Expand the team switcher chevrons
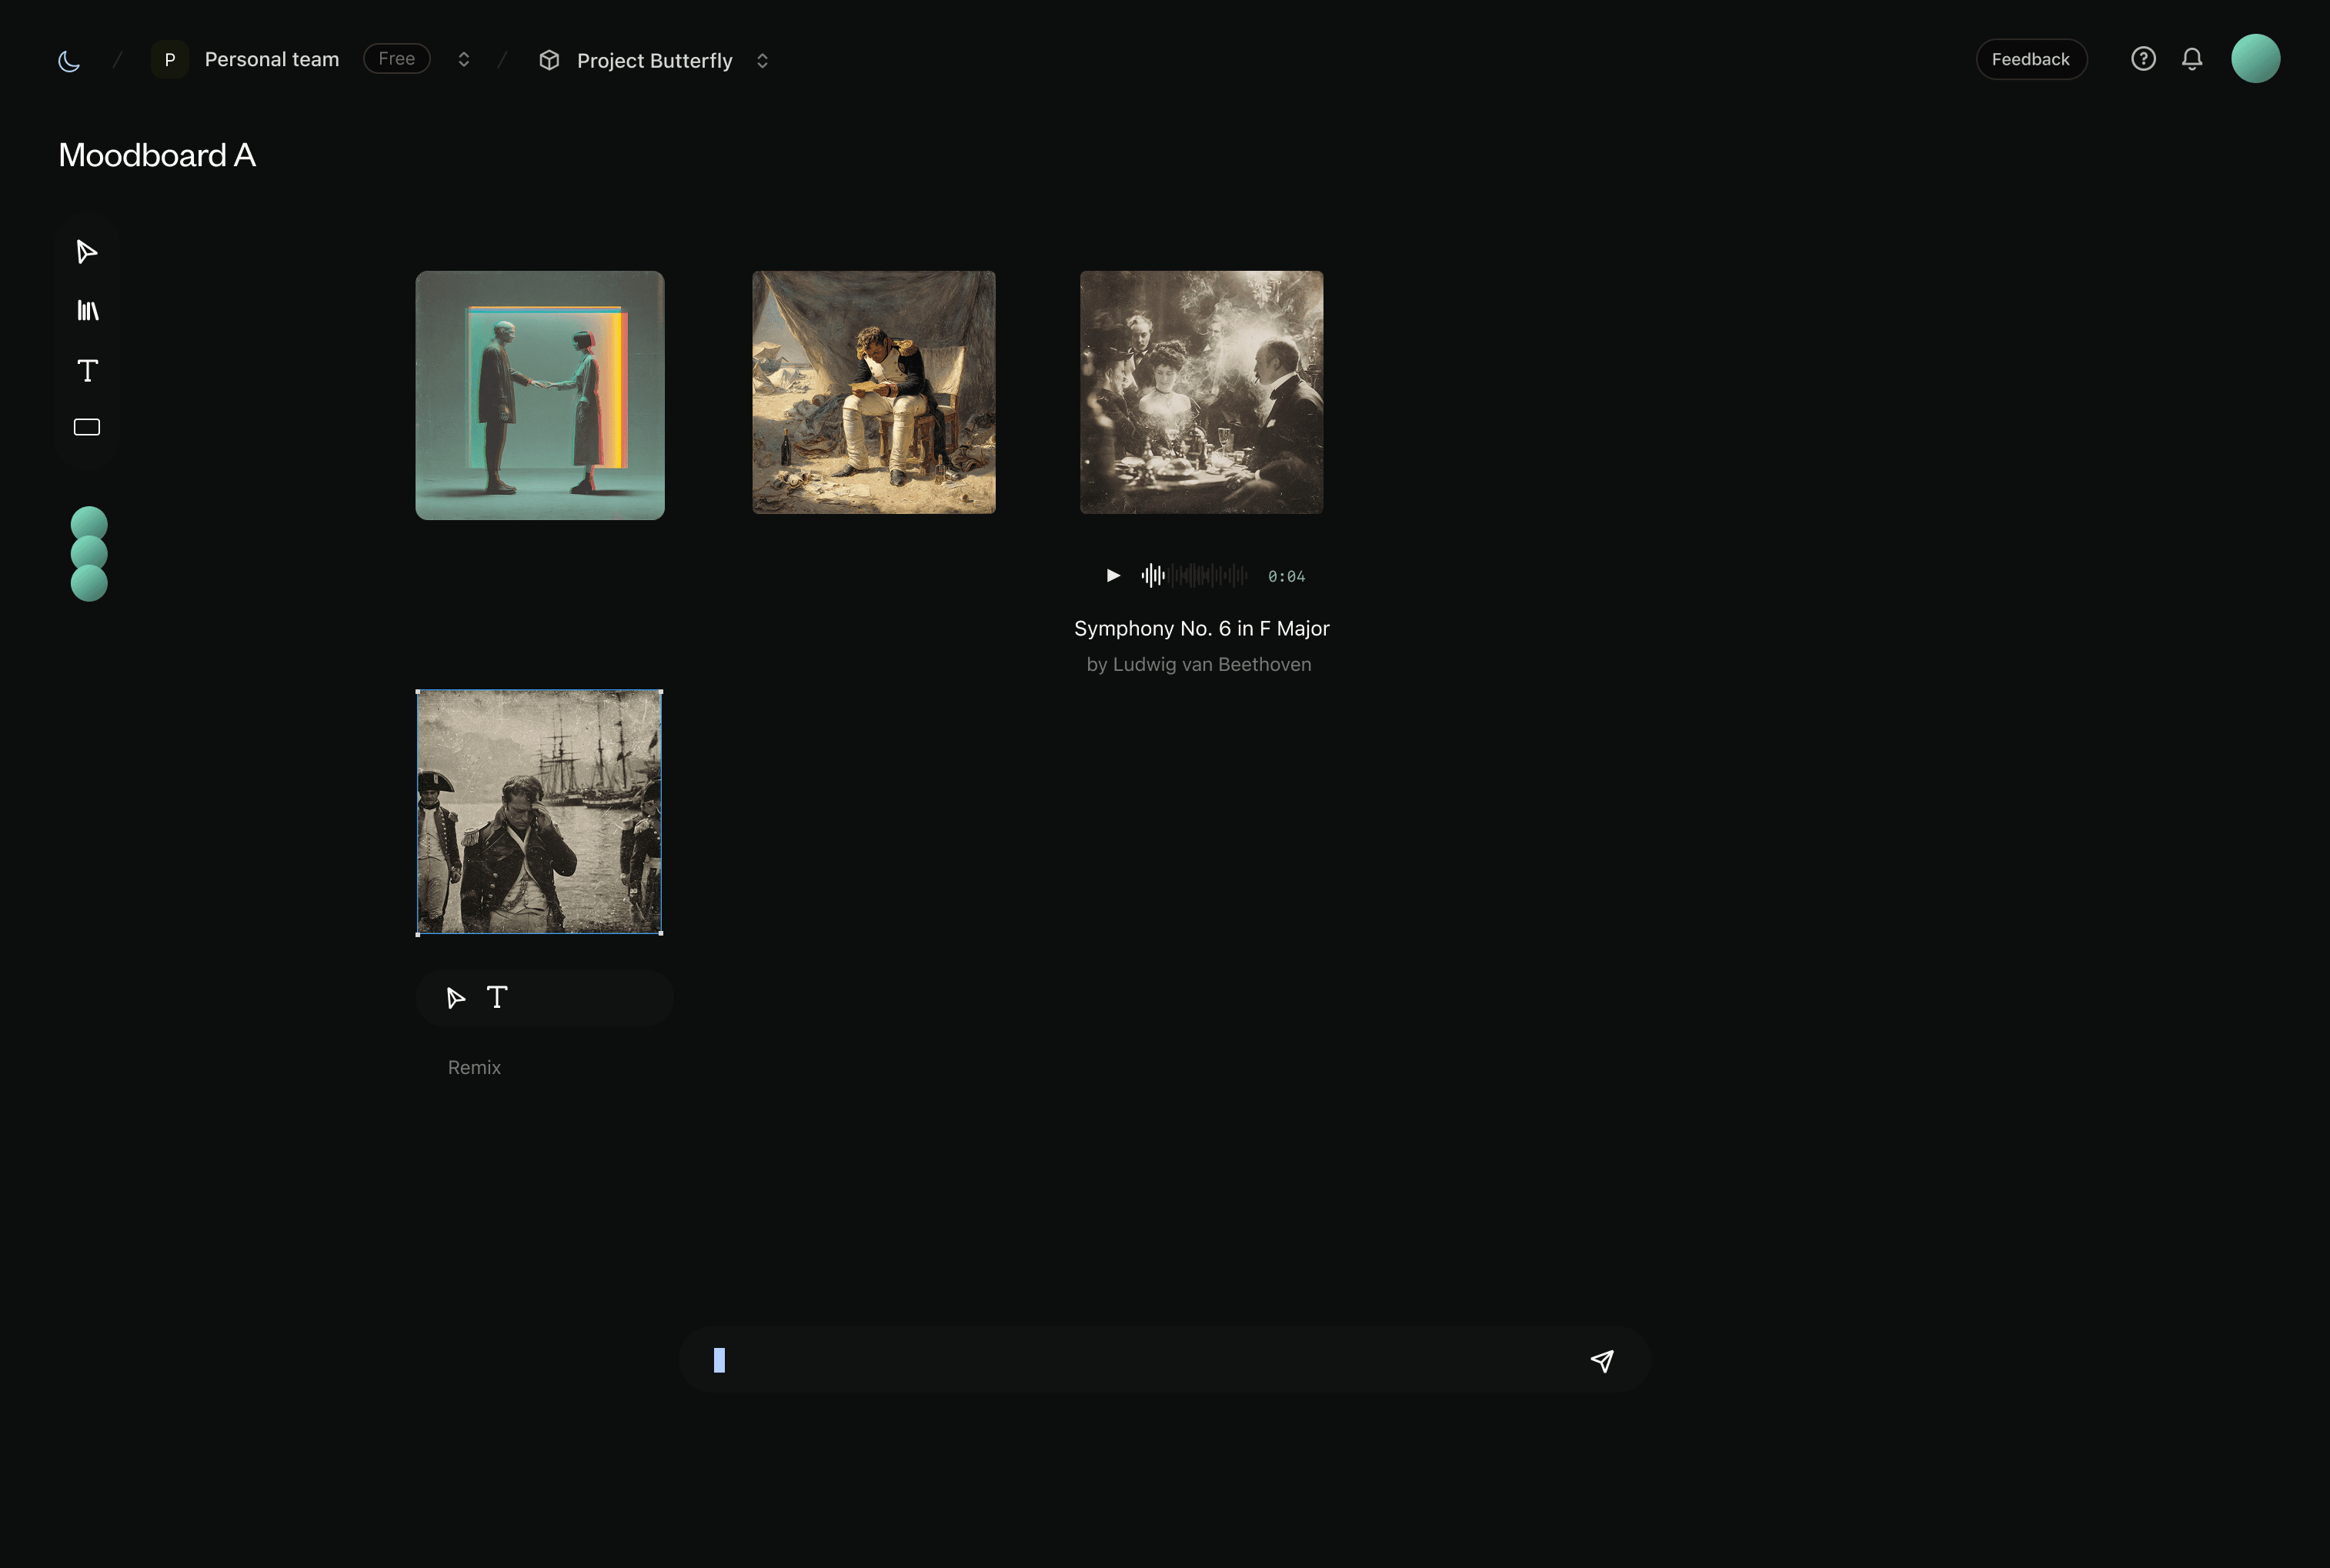 coord(464,60)
